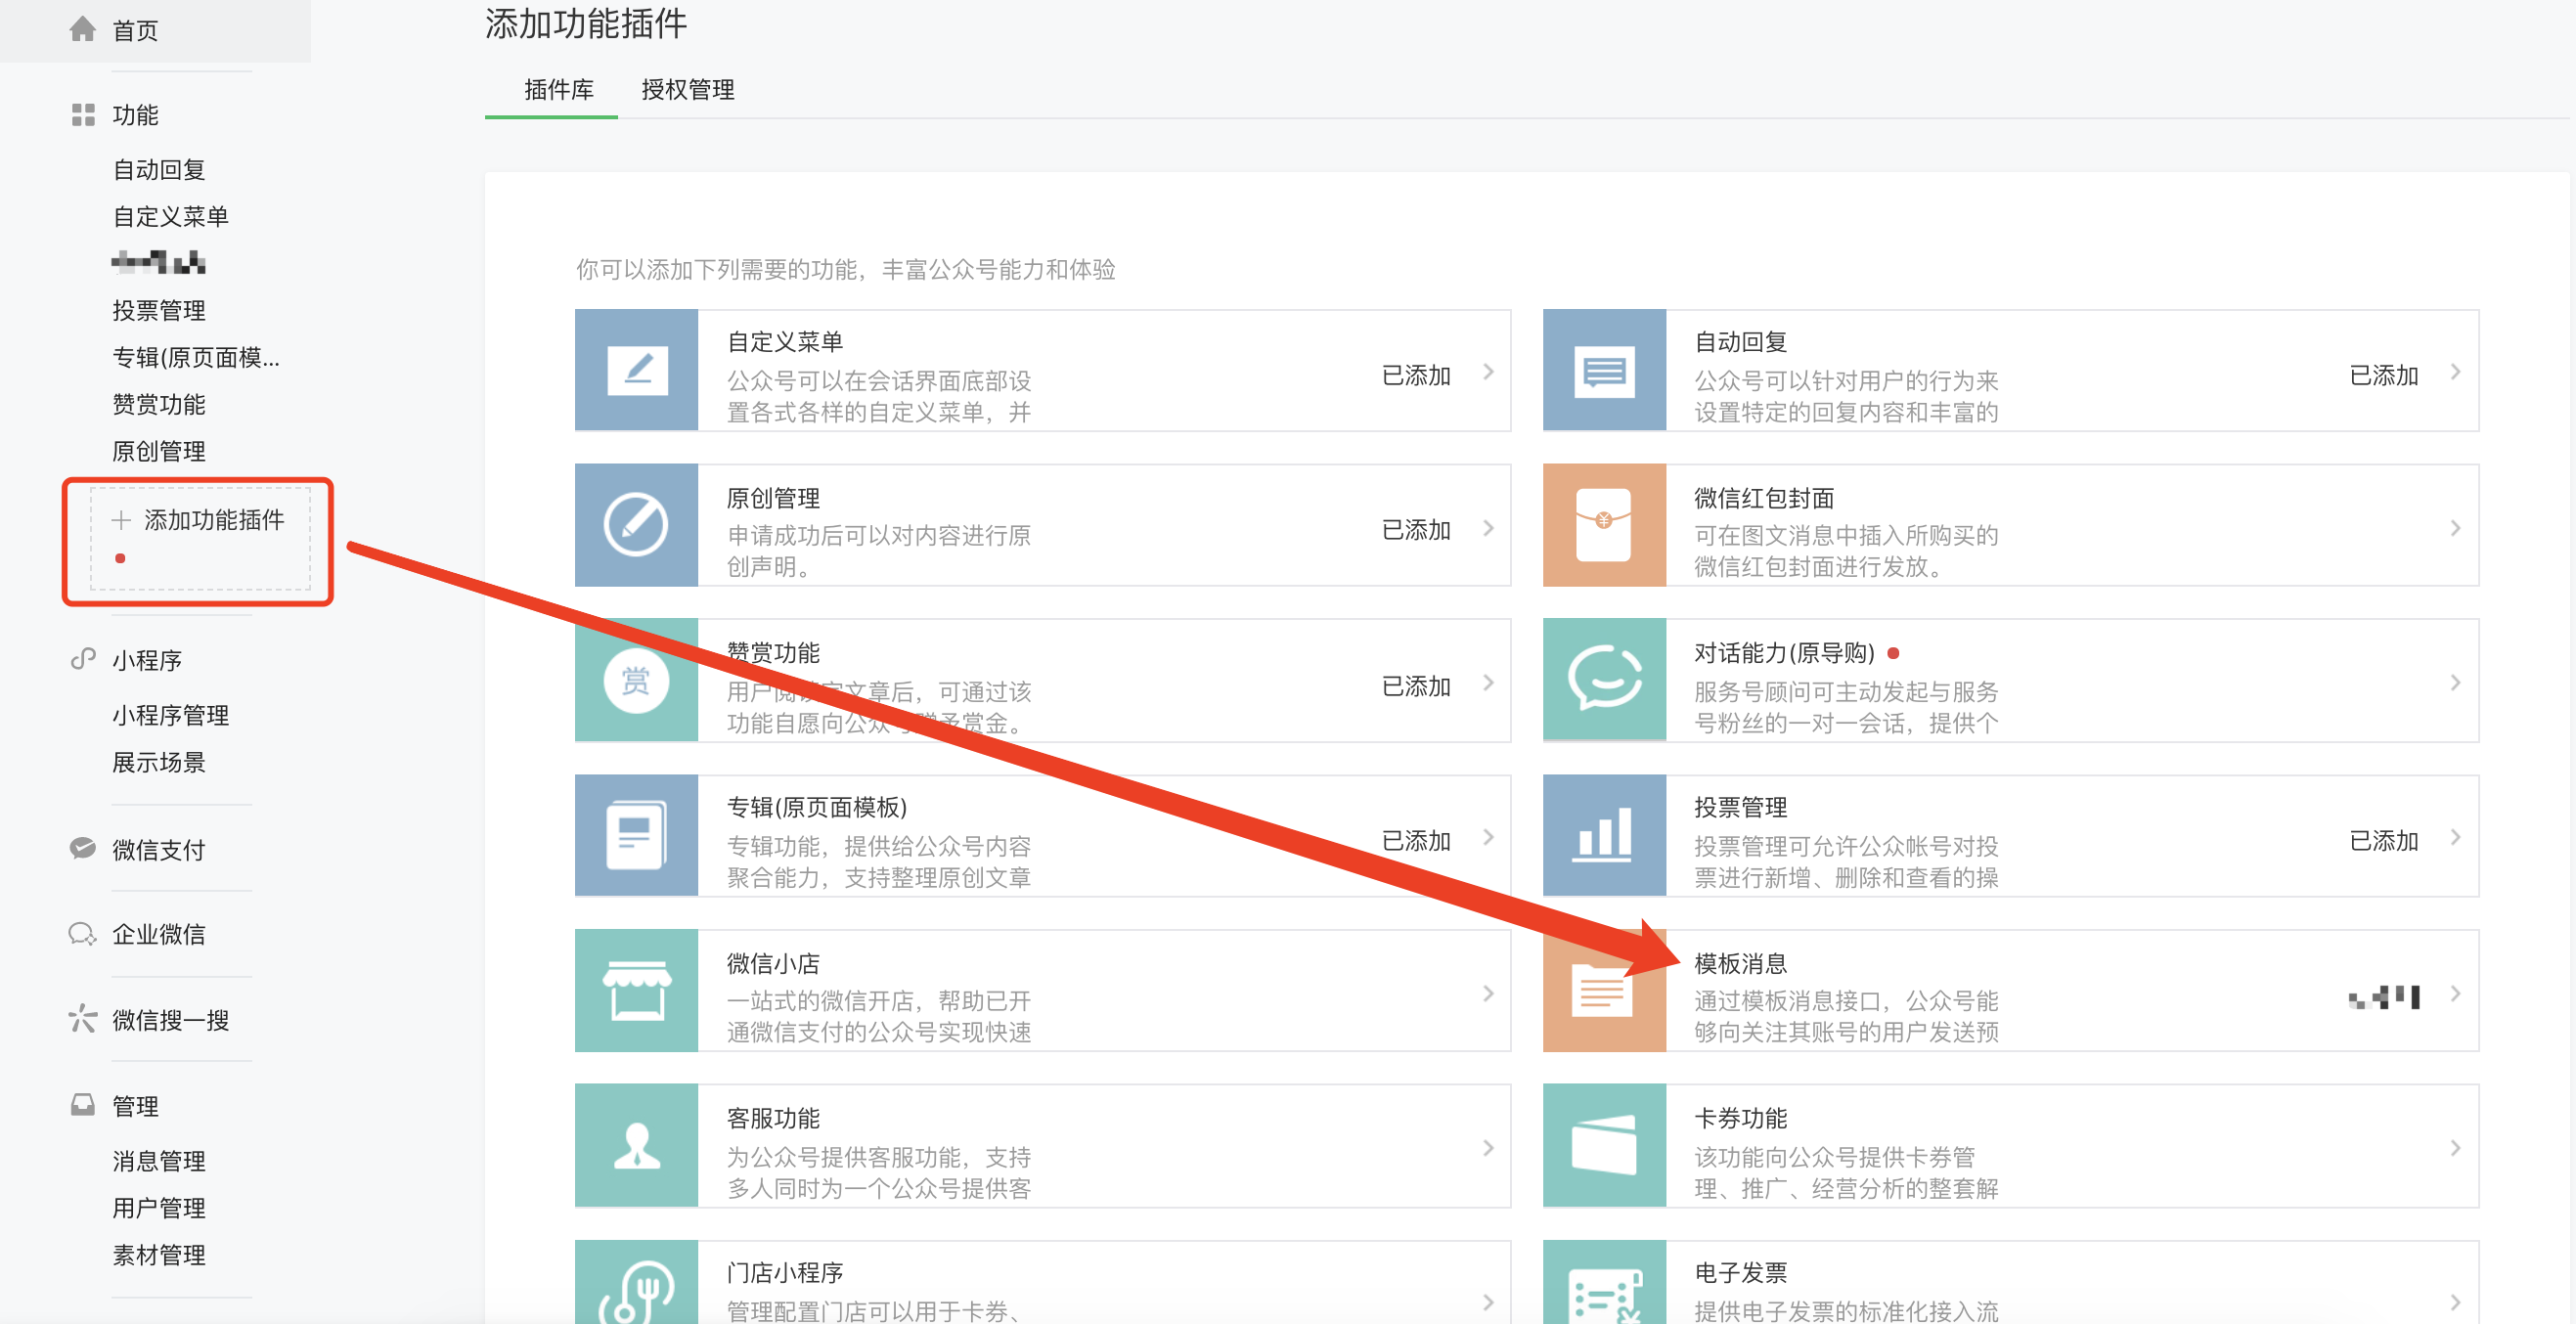Switch to the 插件库 tab
Viewport: 2576px width, 1324px height.
tap(558, 90)
